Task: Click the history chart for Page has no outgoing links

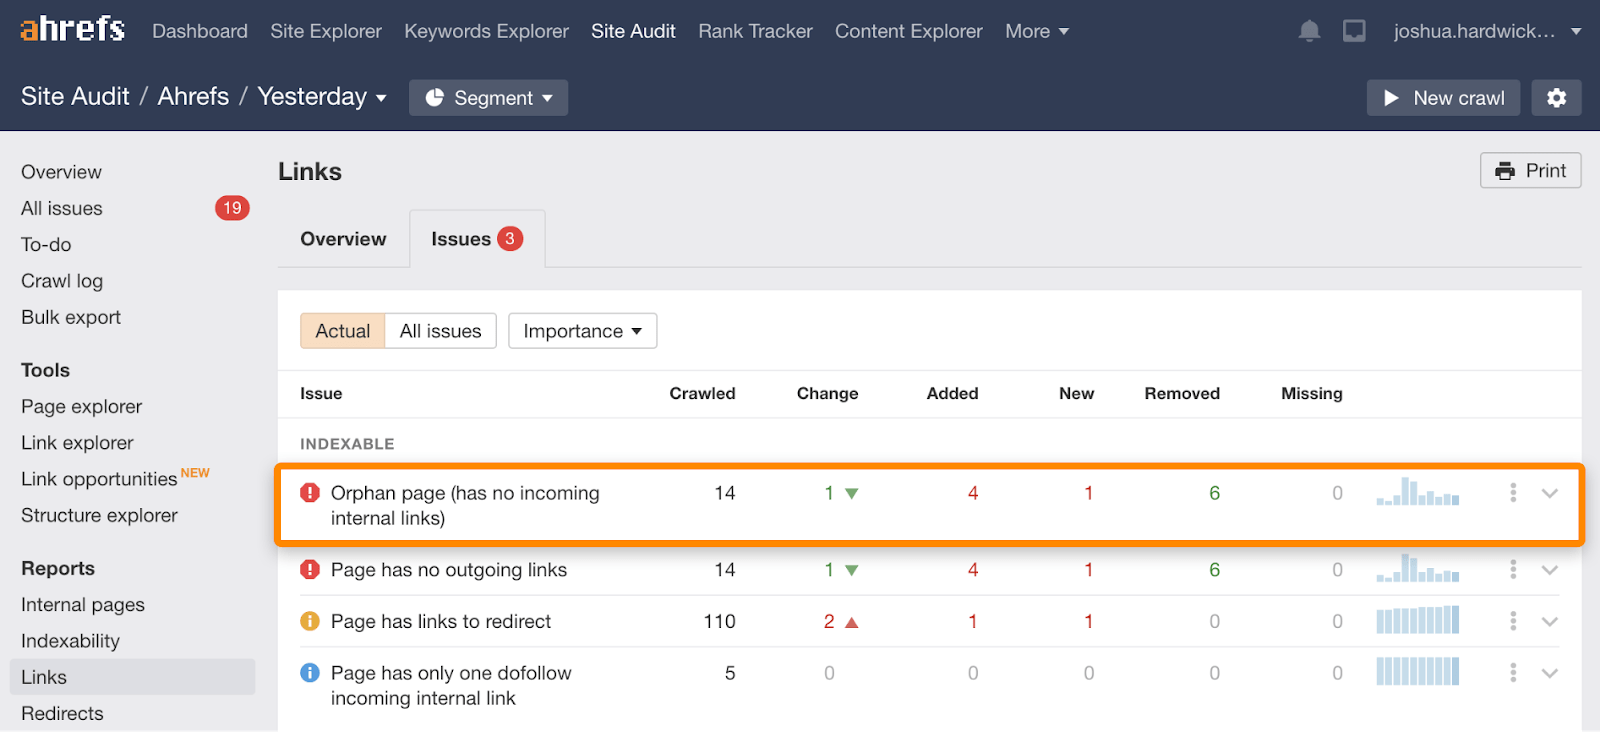Action: coord(1417,568)
